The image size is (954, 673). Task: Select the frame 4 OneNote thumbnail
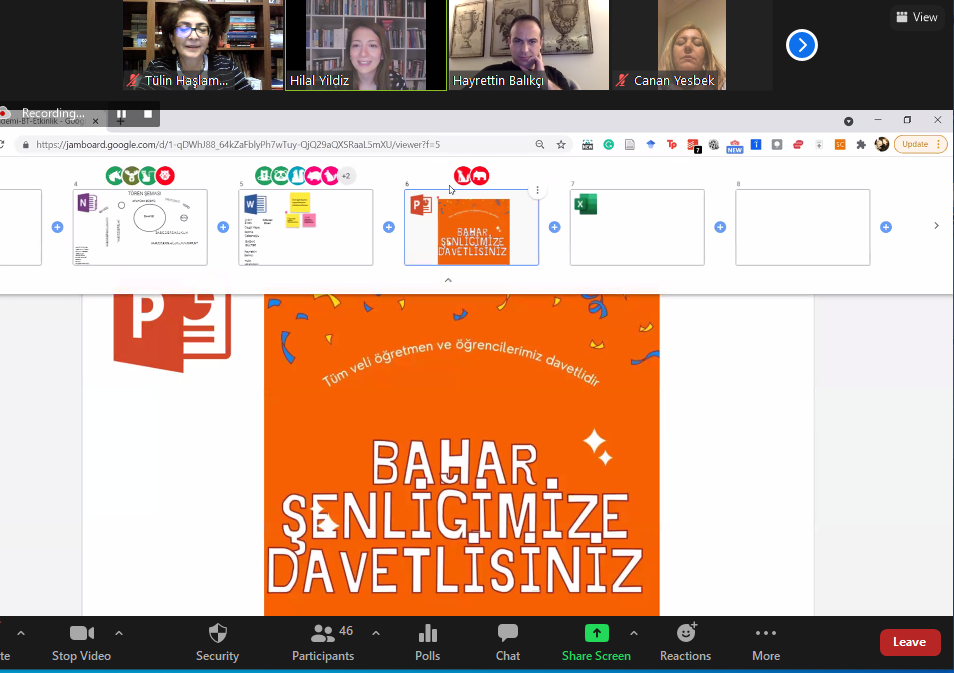click(x=140, y=227)
